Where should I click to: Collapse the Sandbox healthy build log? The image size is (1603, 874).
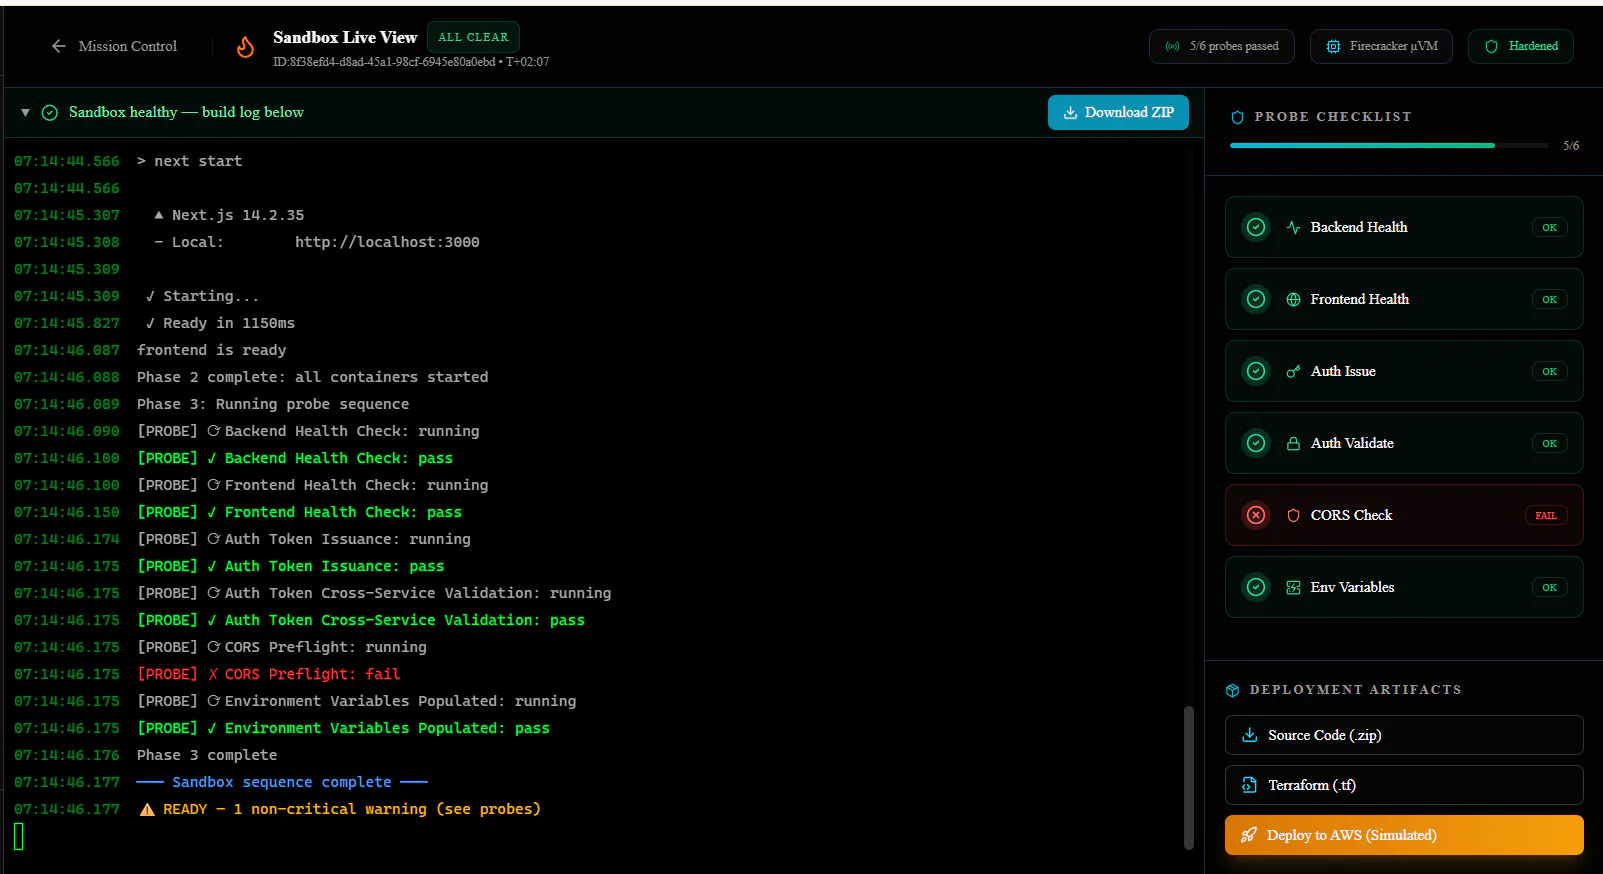[x=25, y=112]
